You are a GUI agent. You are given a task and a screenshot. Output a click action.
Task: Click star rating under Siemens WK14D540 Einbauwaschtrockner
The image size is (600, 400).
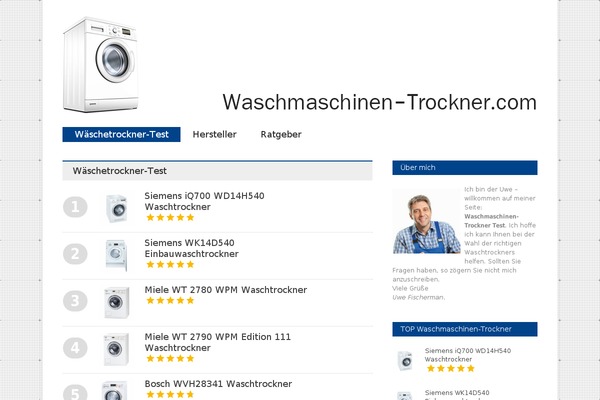(170, 264)
